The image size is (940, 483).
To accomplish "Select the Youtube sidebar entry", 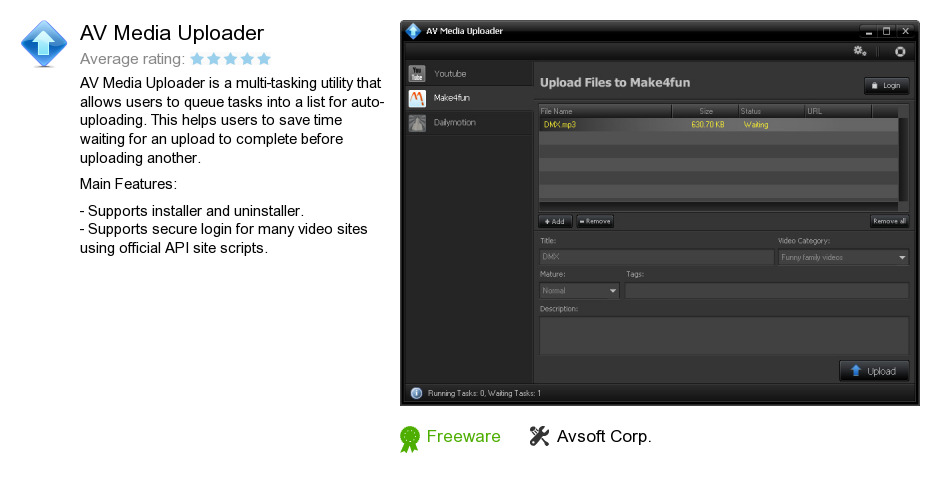I will pyautogui.click(x=469, y=74).
